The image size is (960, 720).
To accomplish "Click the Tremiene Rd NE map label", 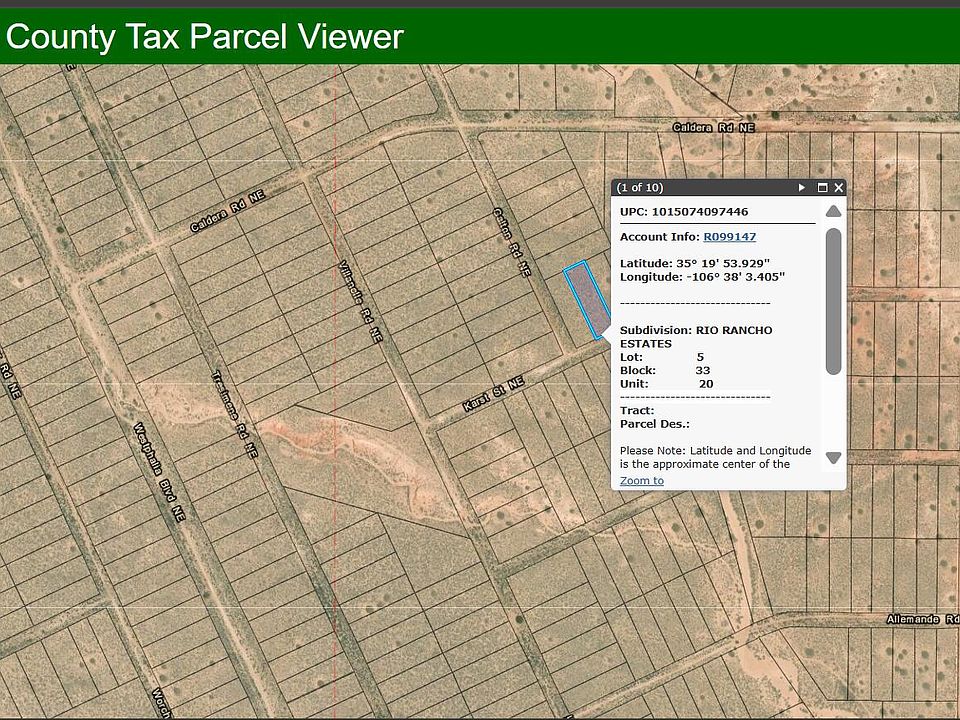I will click(x=235, y=414).
